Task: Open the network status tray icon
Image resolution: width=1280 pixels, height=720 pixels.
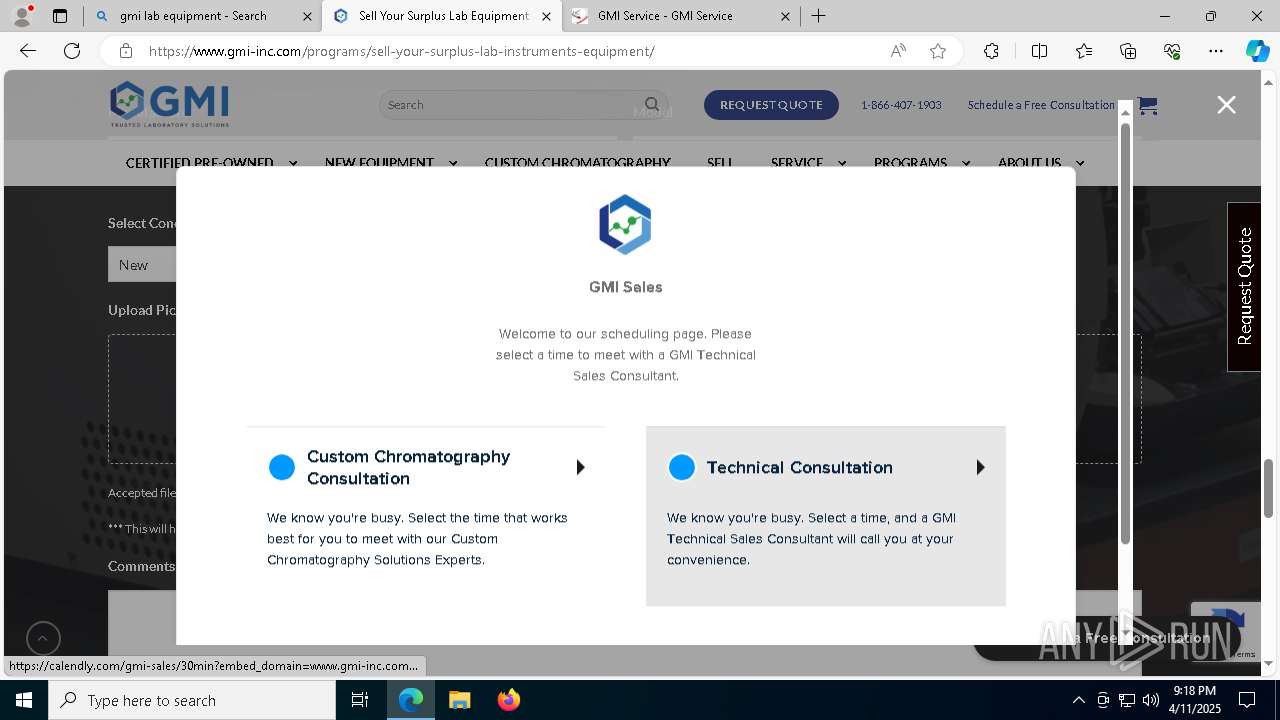Action: click(1127, 700)
